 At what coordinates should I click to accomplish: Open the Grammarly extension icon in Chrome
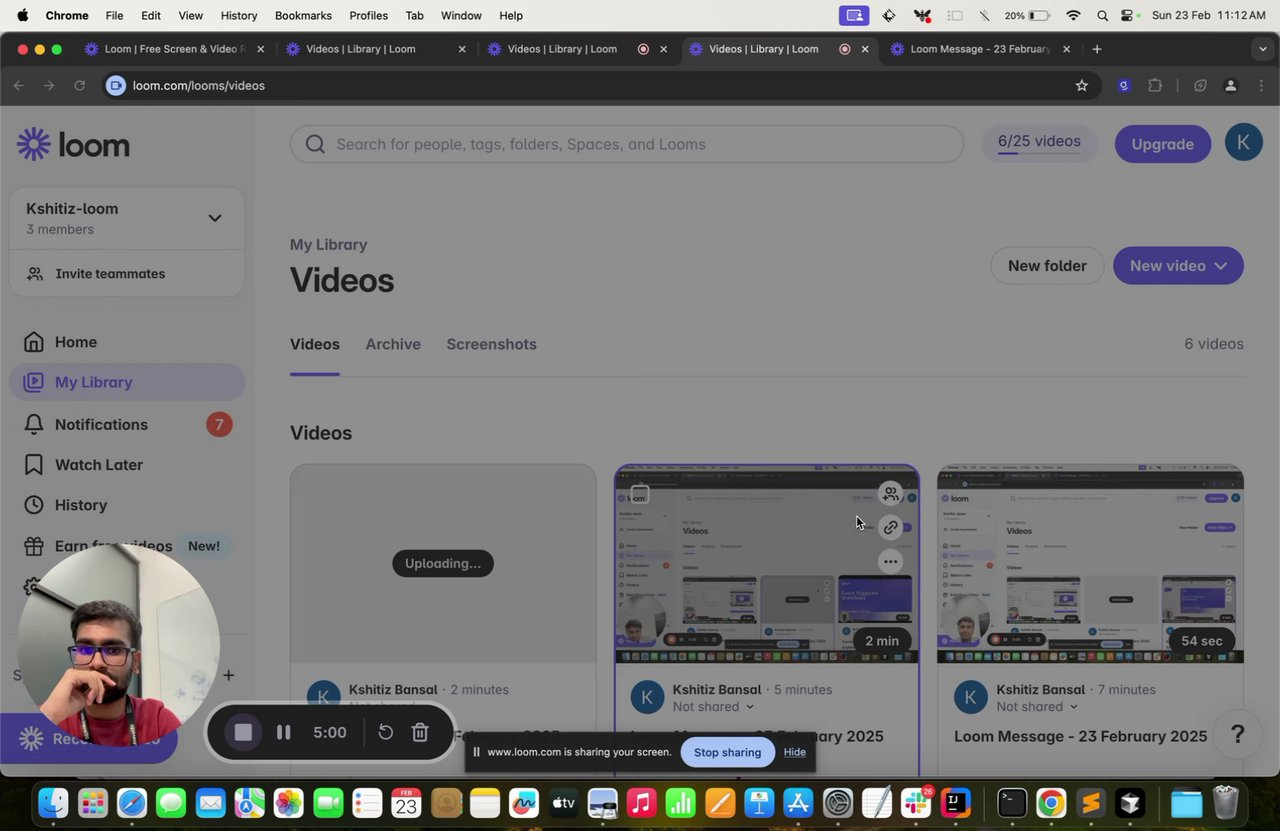1124,86
